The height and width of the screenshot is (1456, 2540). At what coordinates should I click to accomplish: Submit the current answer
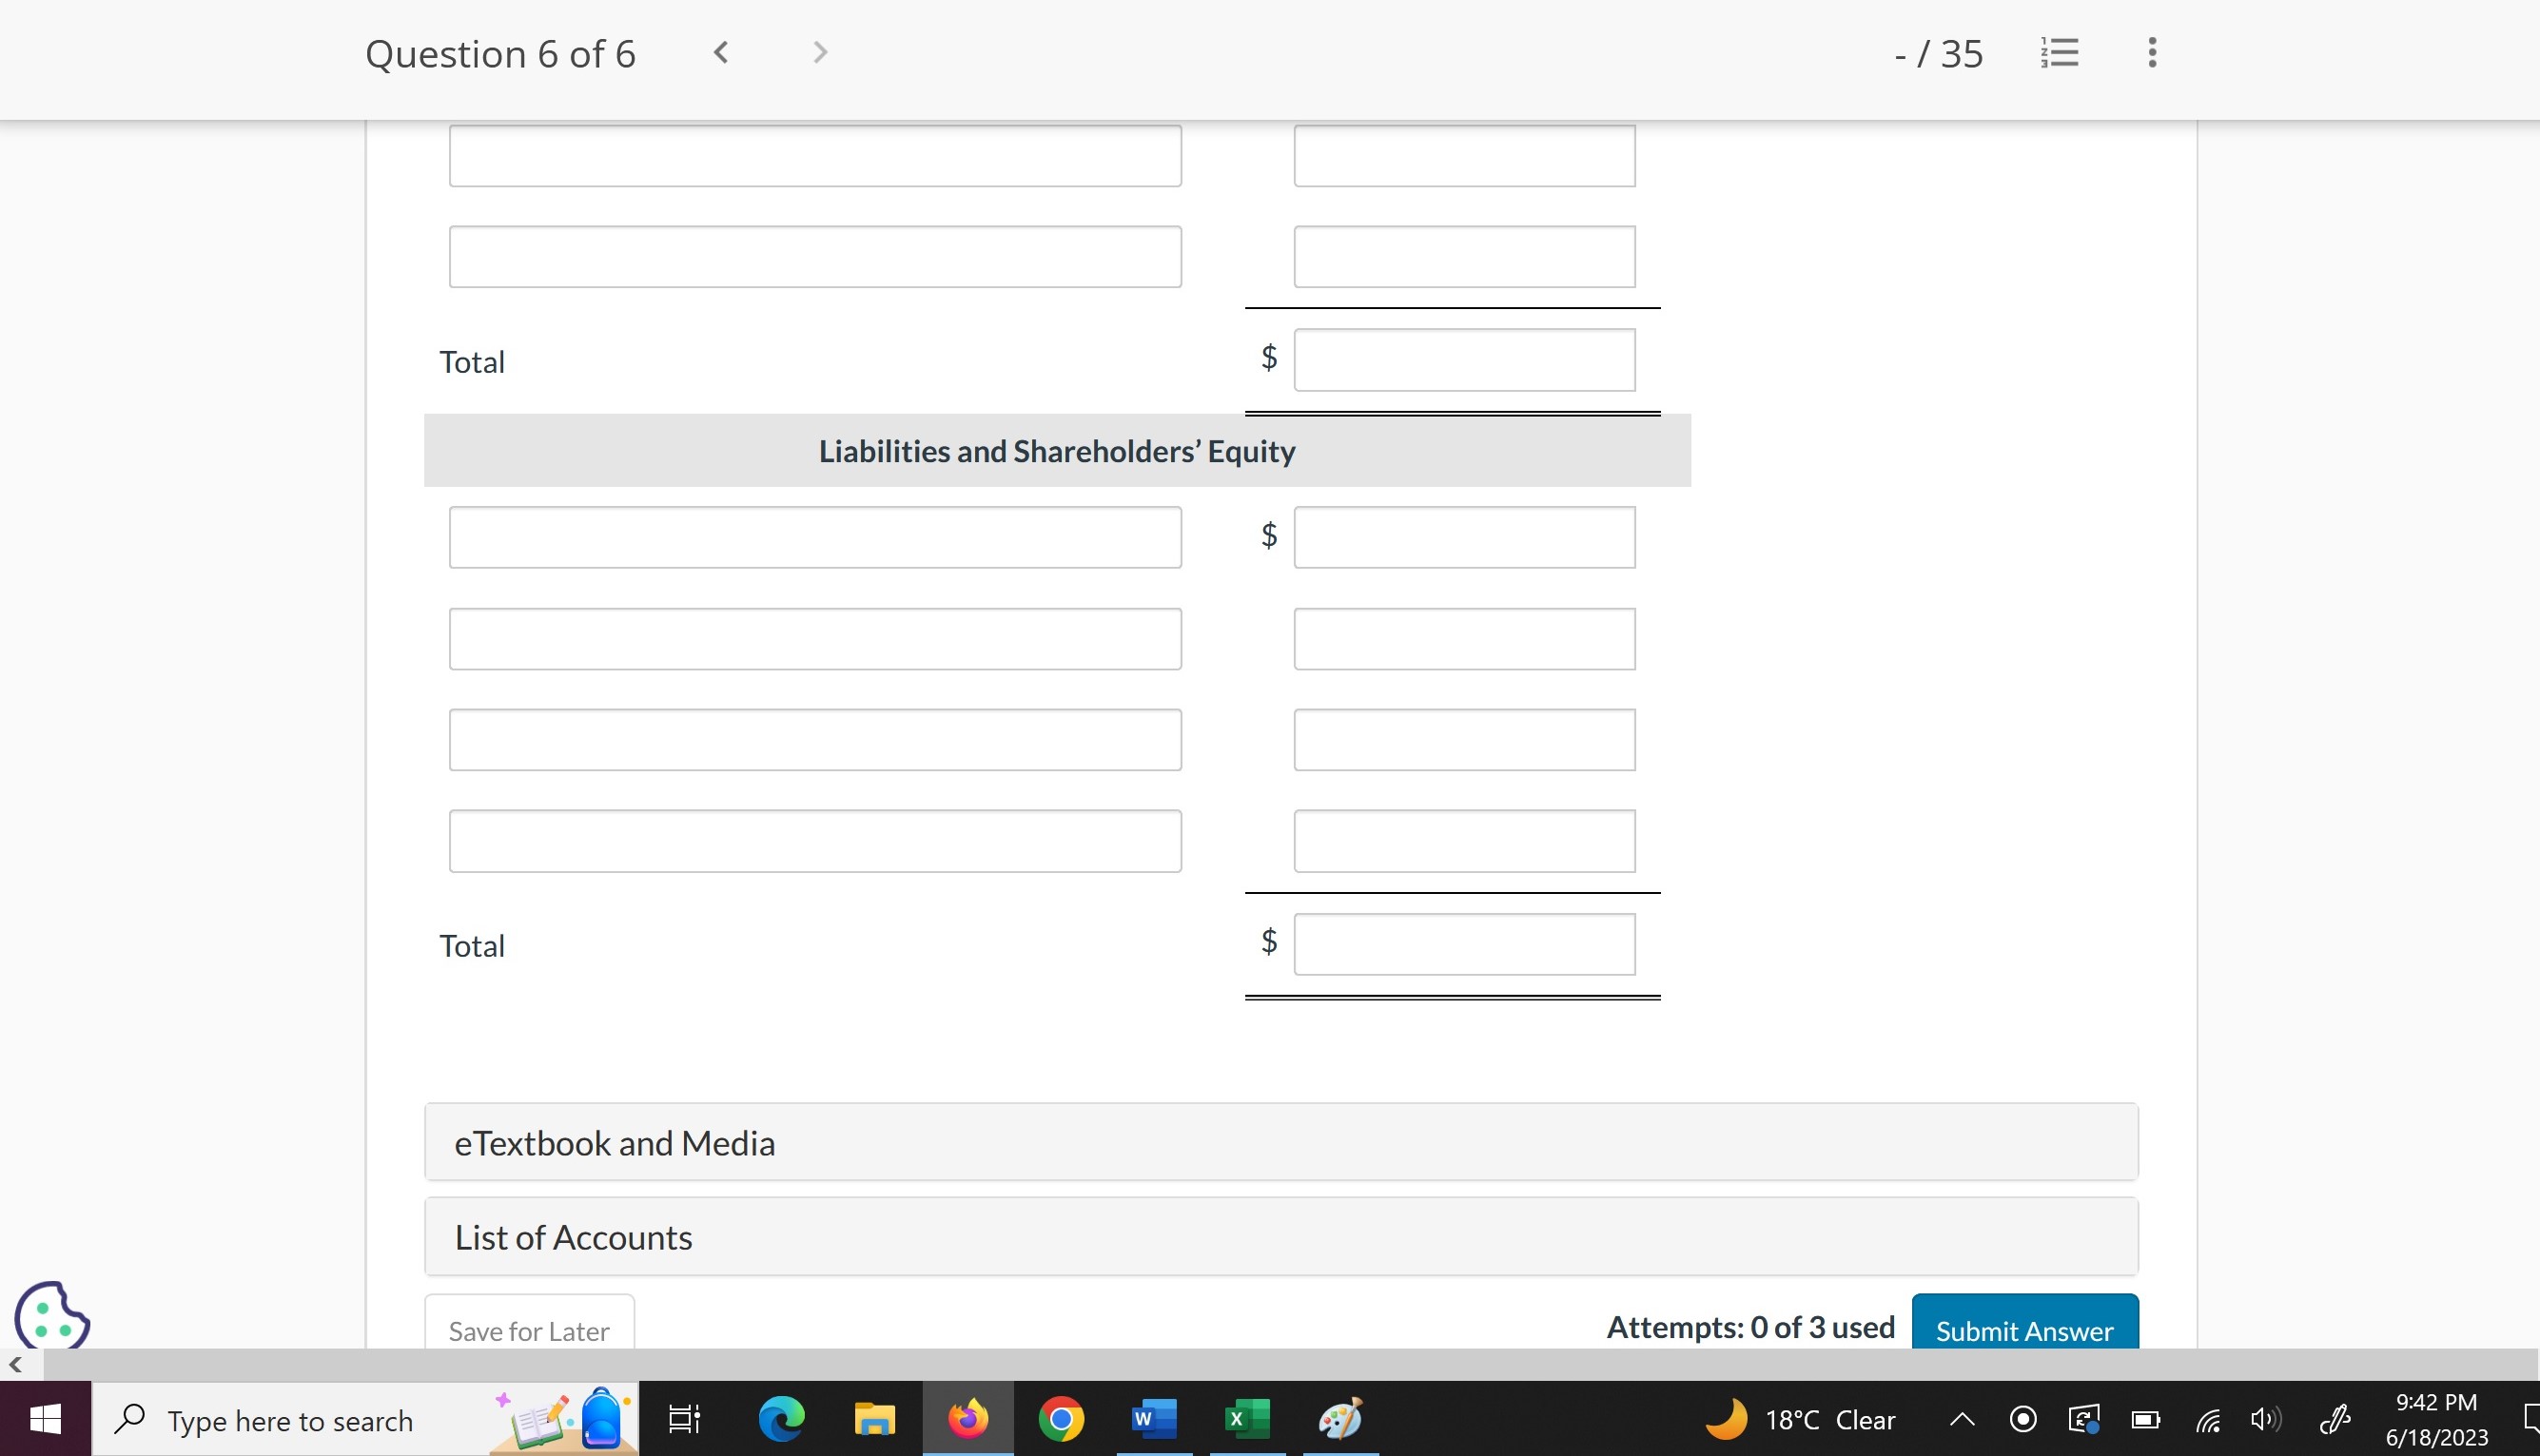point(2023,1327)
